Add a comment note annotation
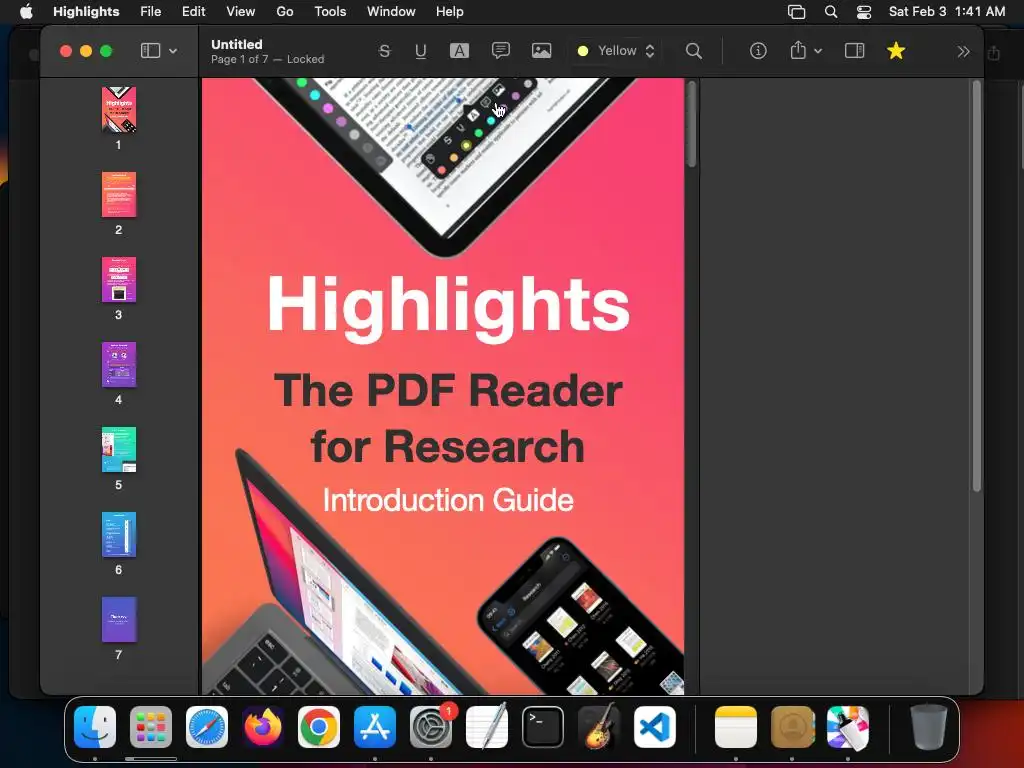 pyautogui.click(x=500, y=51)
